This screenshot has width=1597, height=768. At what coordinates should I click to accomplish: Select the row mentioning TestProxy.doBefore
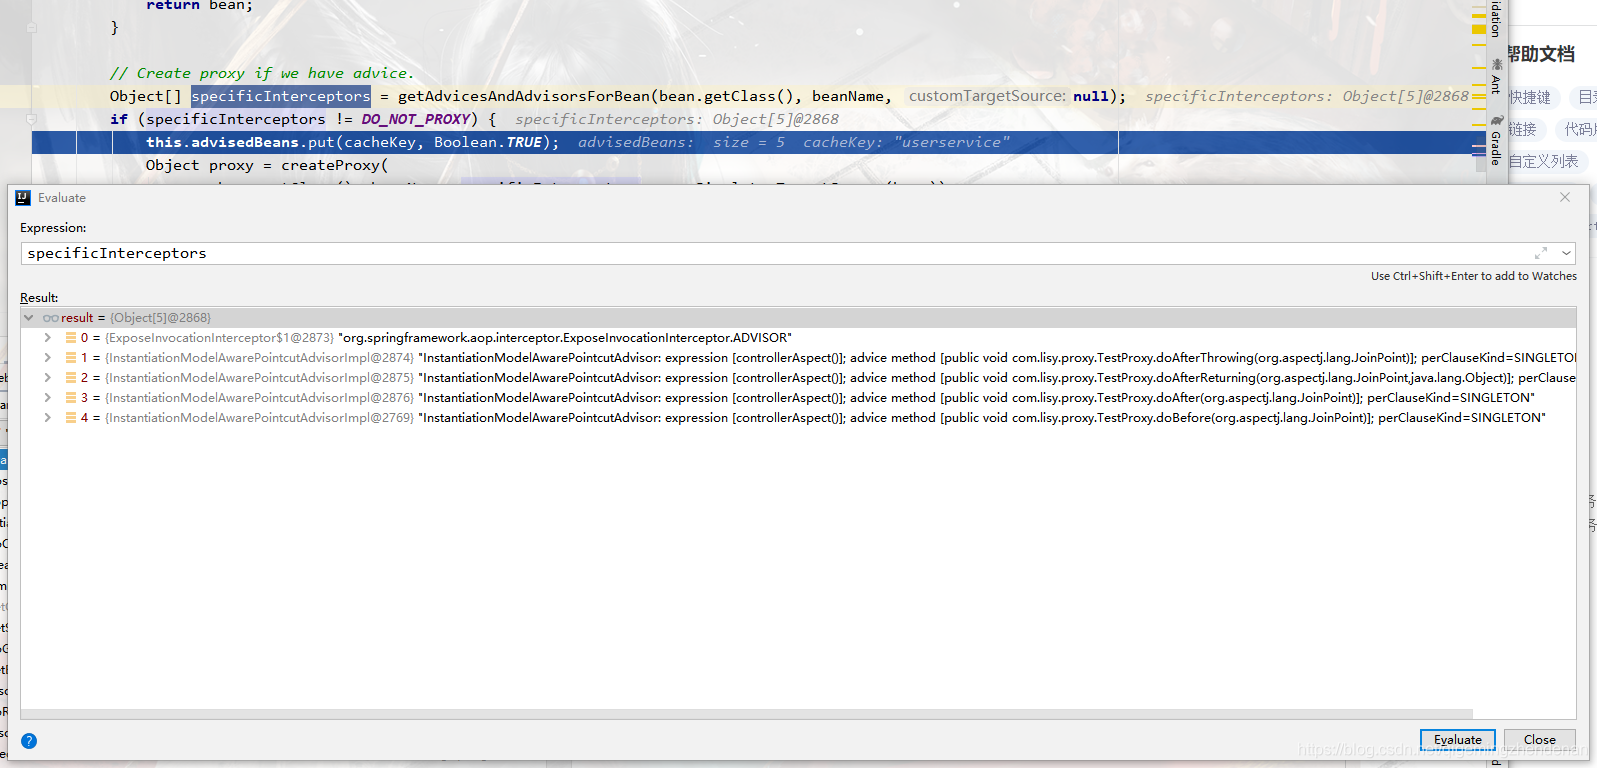tap(798, 418)
